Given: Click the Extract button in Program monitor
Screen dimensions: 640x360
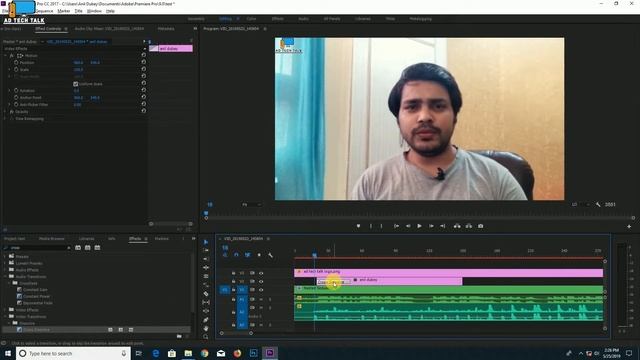Looking at the screenshot, I should tap(469, 226).
